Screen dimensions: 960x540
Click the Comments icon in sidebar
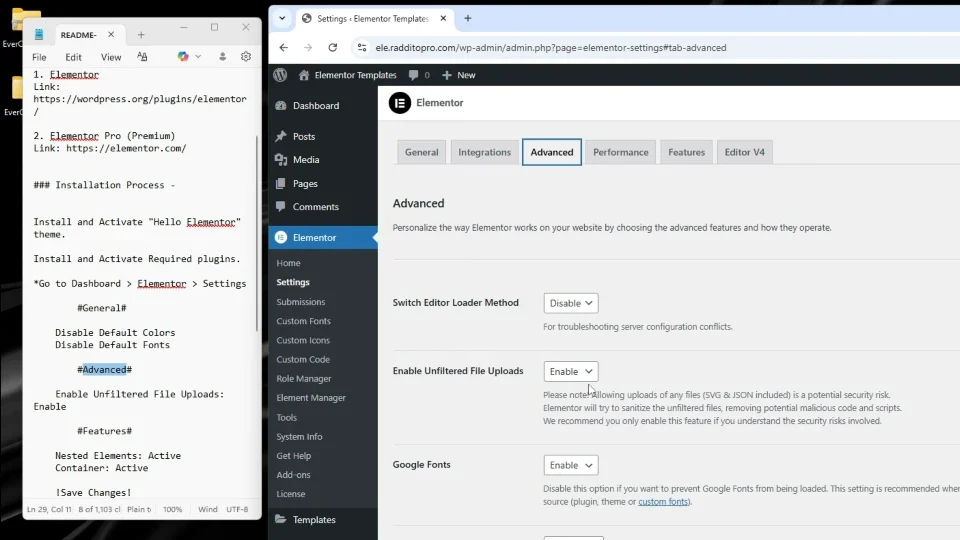pos(281,206)
